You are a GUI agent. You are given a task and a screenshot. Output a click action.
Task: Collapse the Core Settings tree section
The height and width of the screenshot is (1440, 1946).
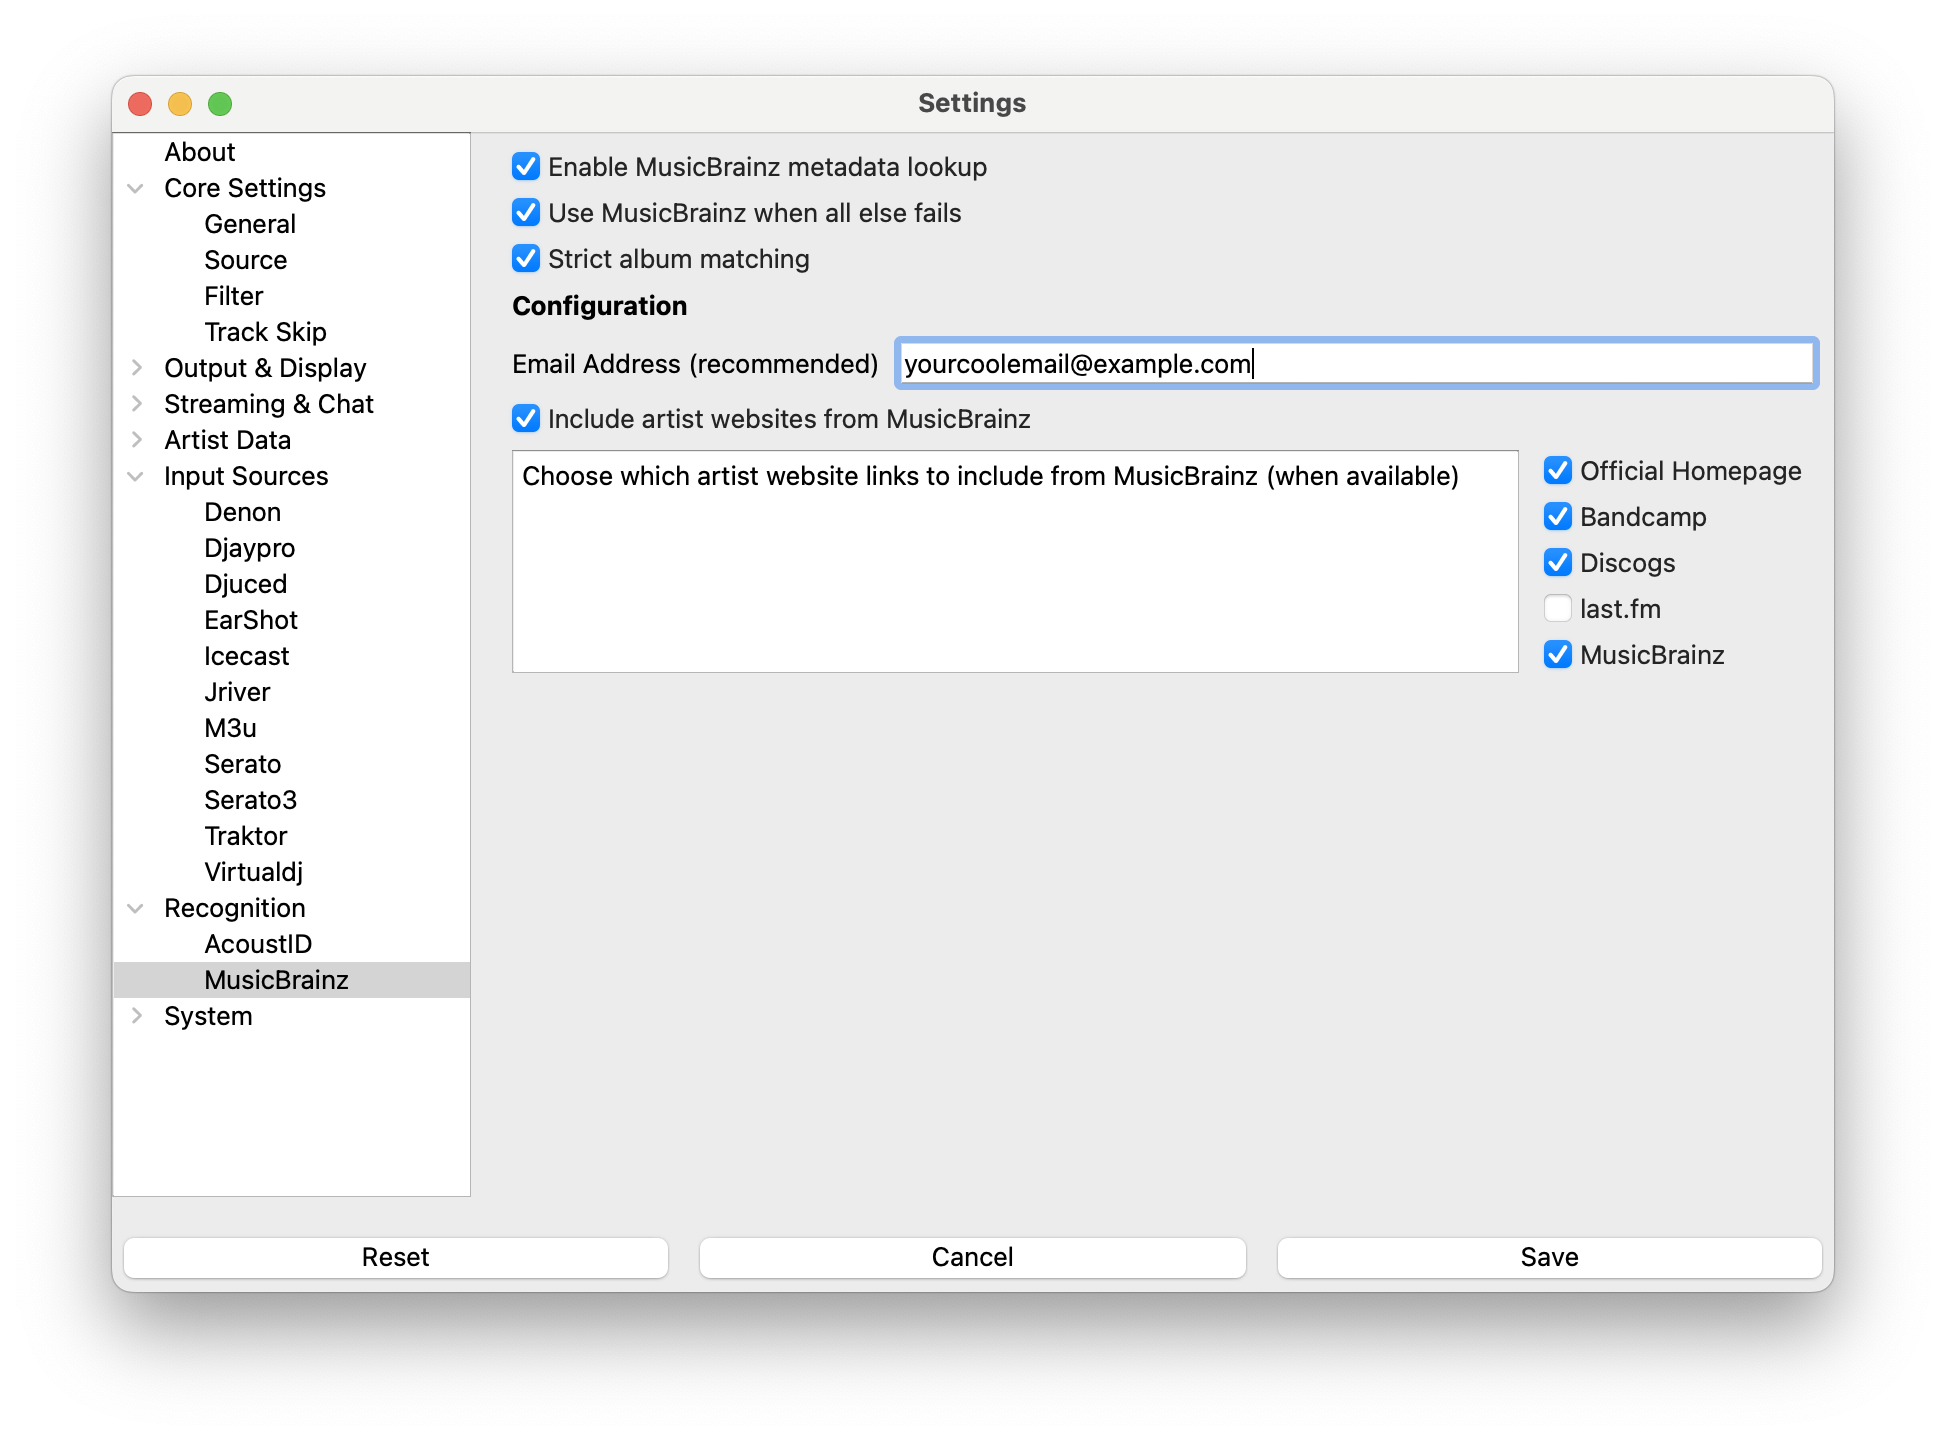(x=136, y=188)
